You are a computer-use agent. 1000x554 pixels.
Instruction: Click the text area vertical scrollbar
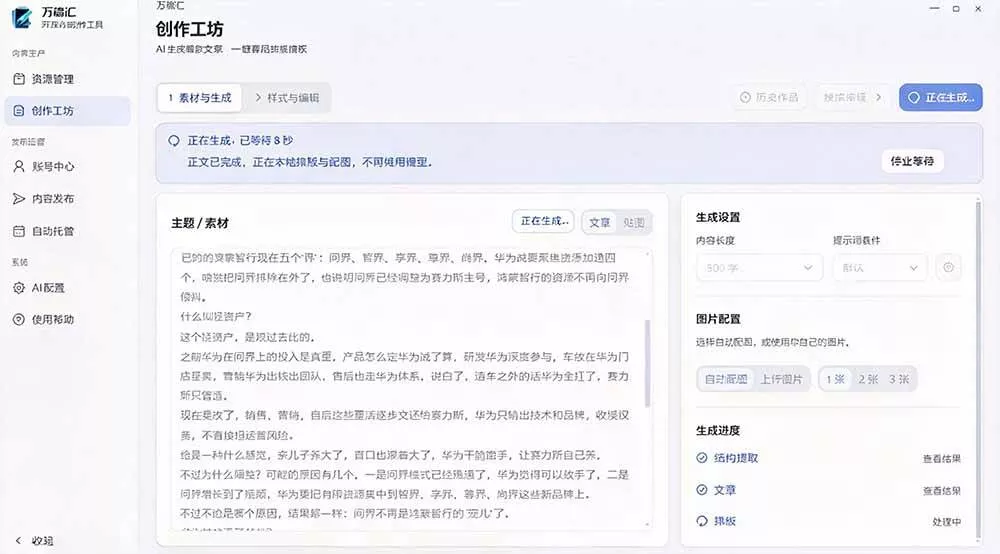[648, 362]
